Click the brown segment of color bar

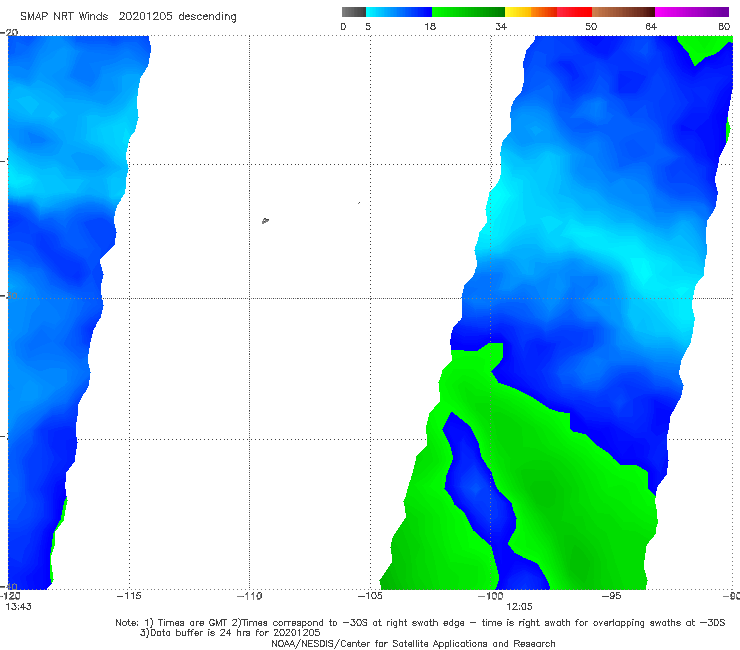[x=623, y=12]
